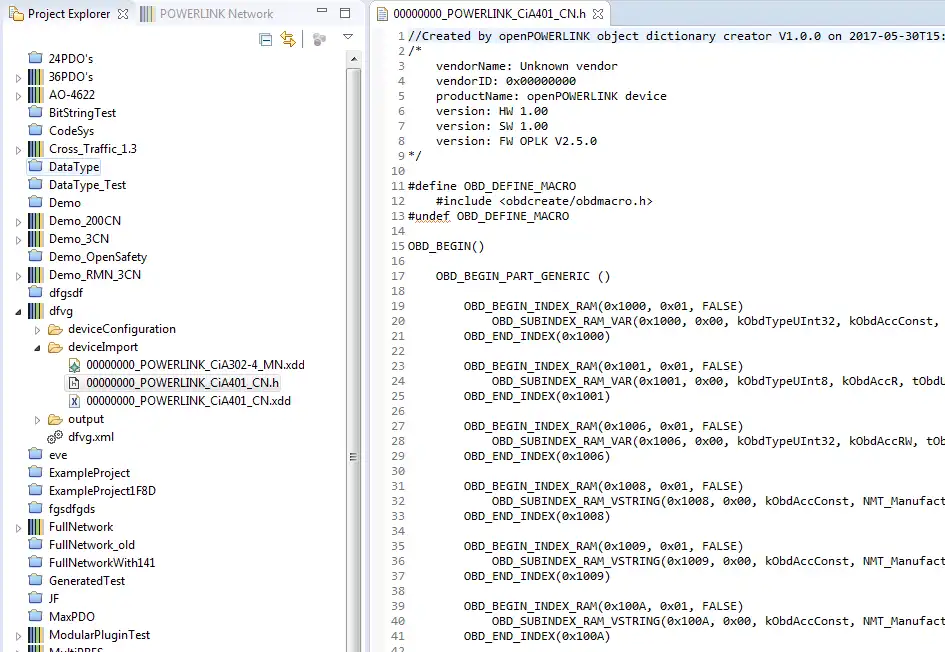Click the Project Explorer scrollbar up arrow
The image size is (945, 652).
354,59
